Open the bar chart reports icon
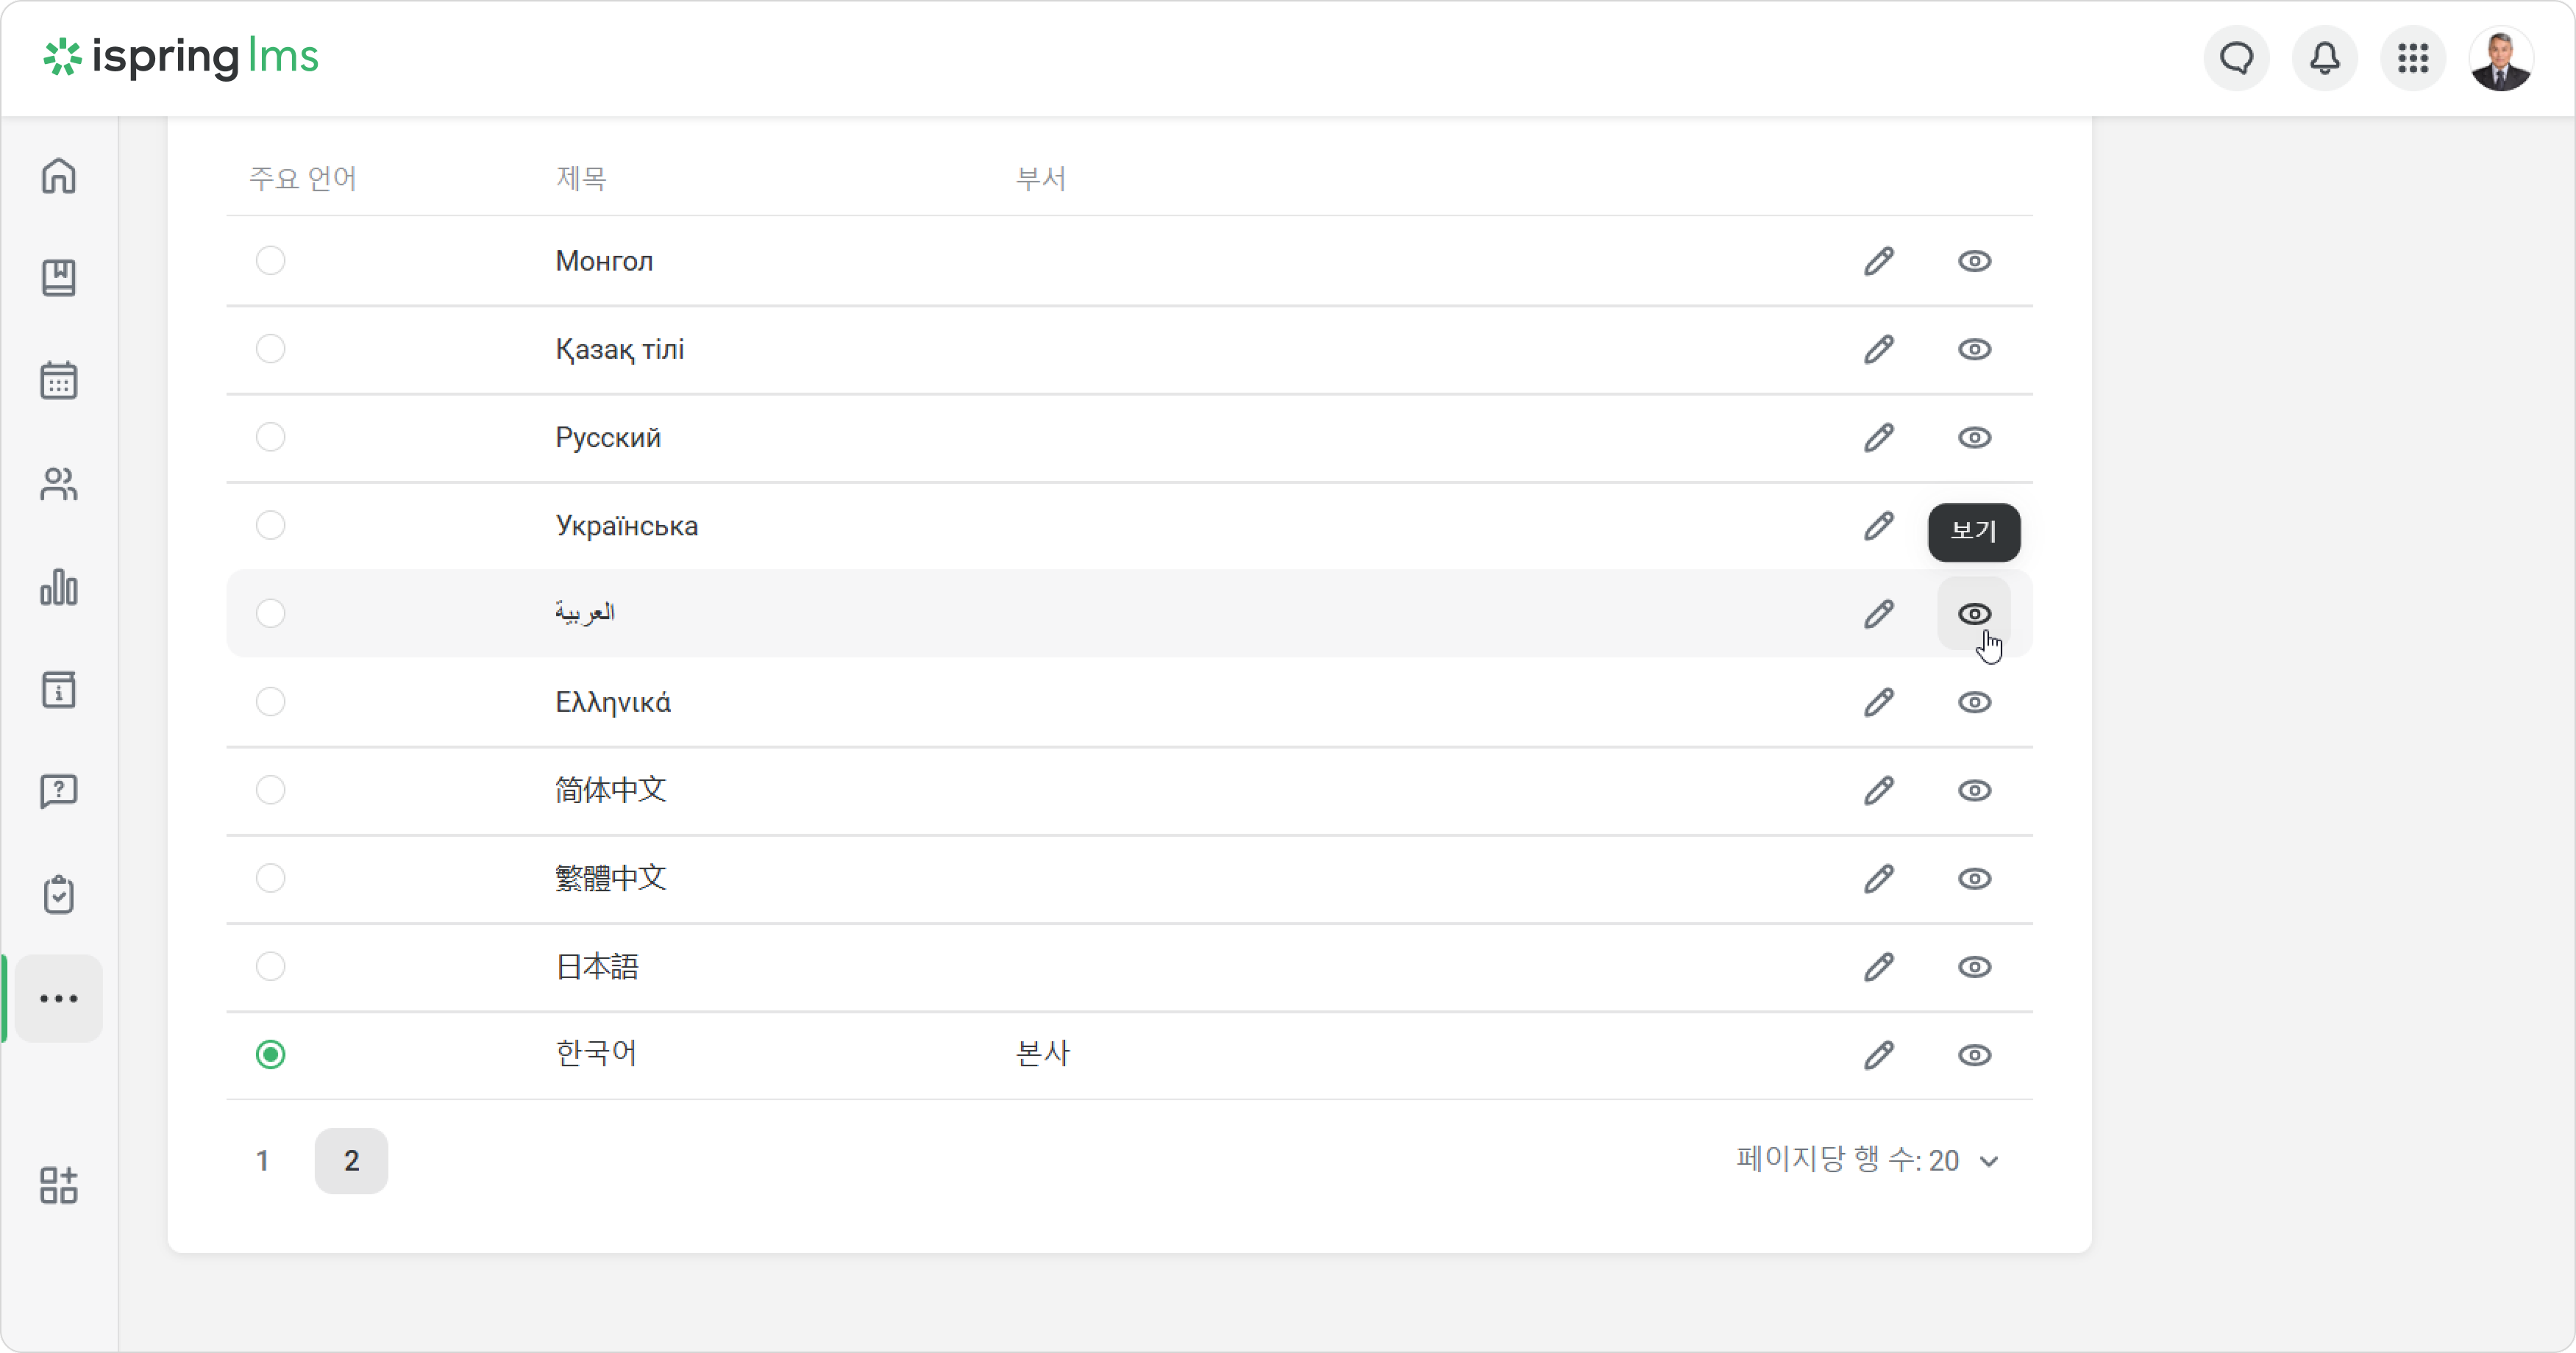Viewport: 2576px width, 1353px height. [59, 587]
